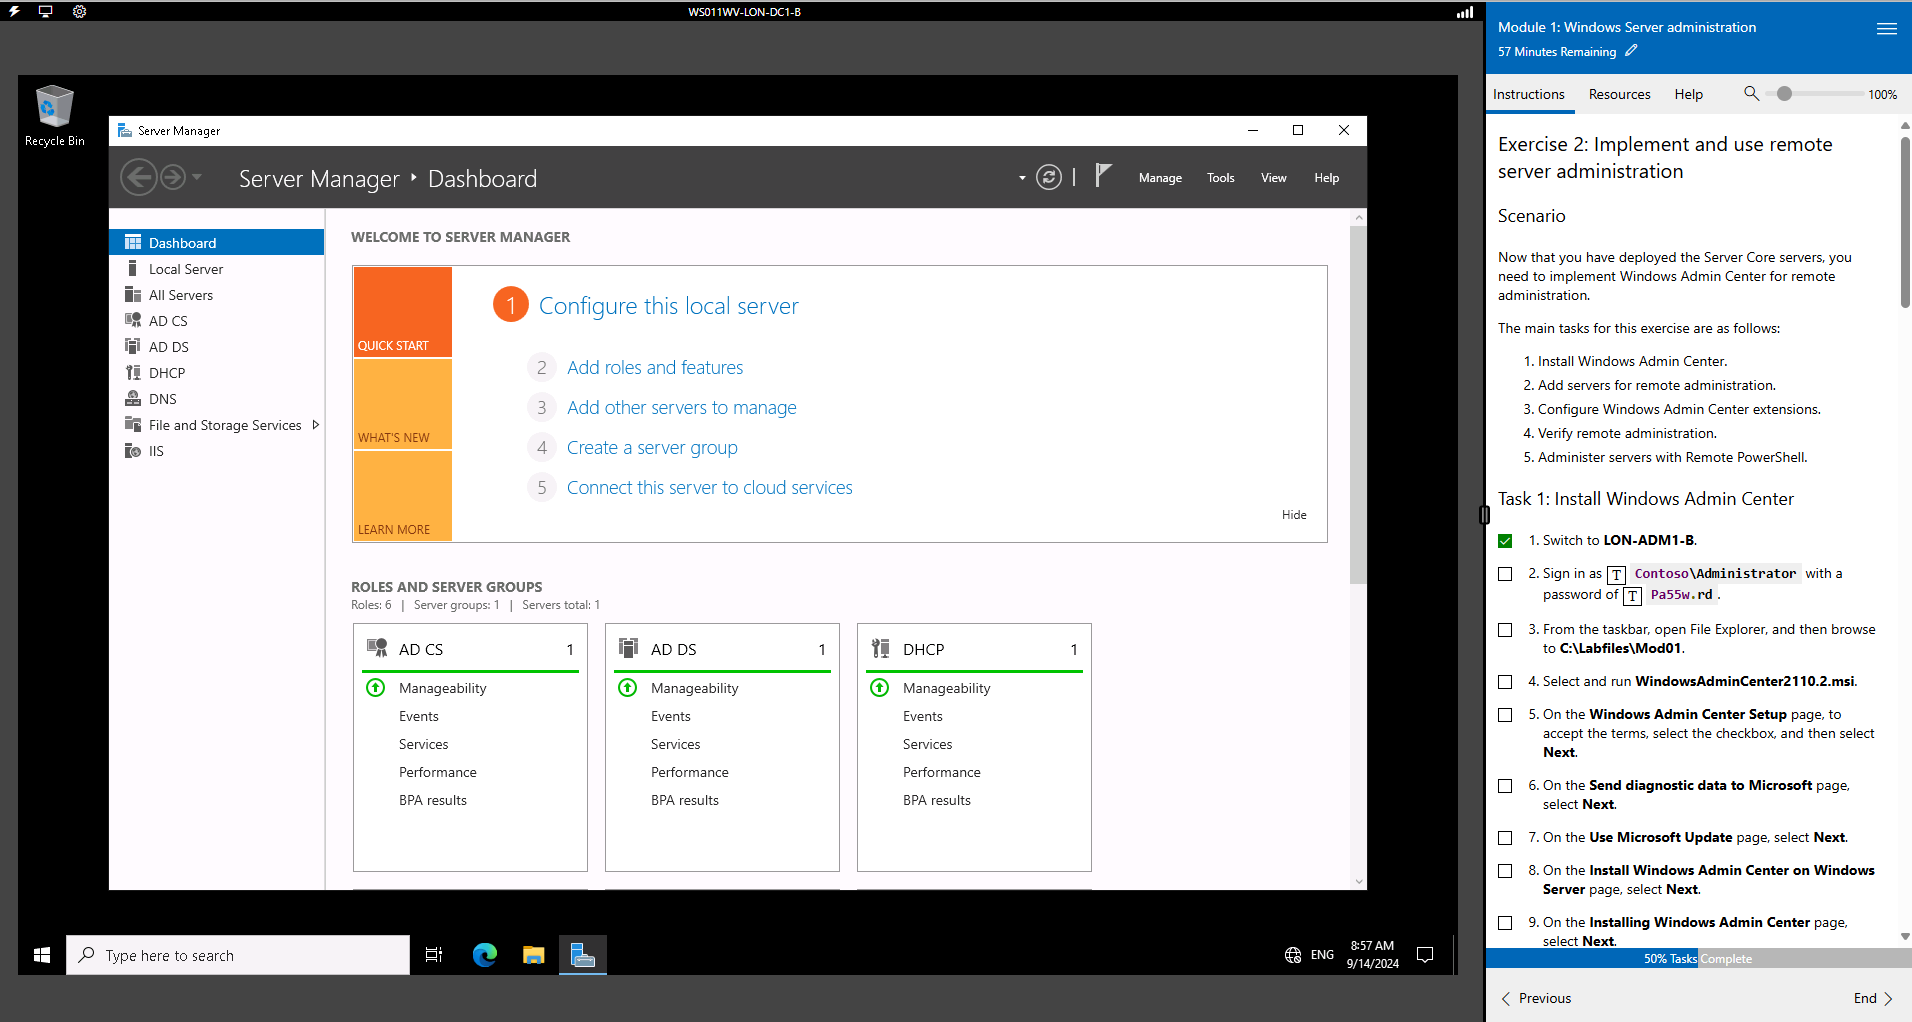
Task: Check step 7 Use Microsoft Update
Action: point(1505,838)
